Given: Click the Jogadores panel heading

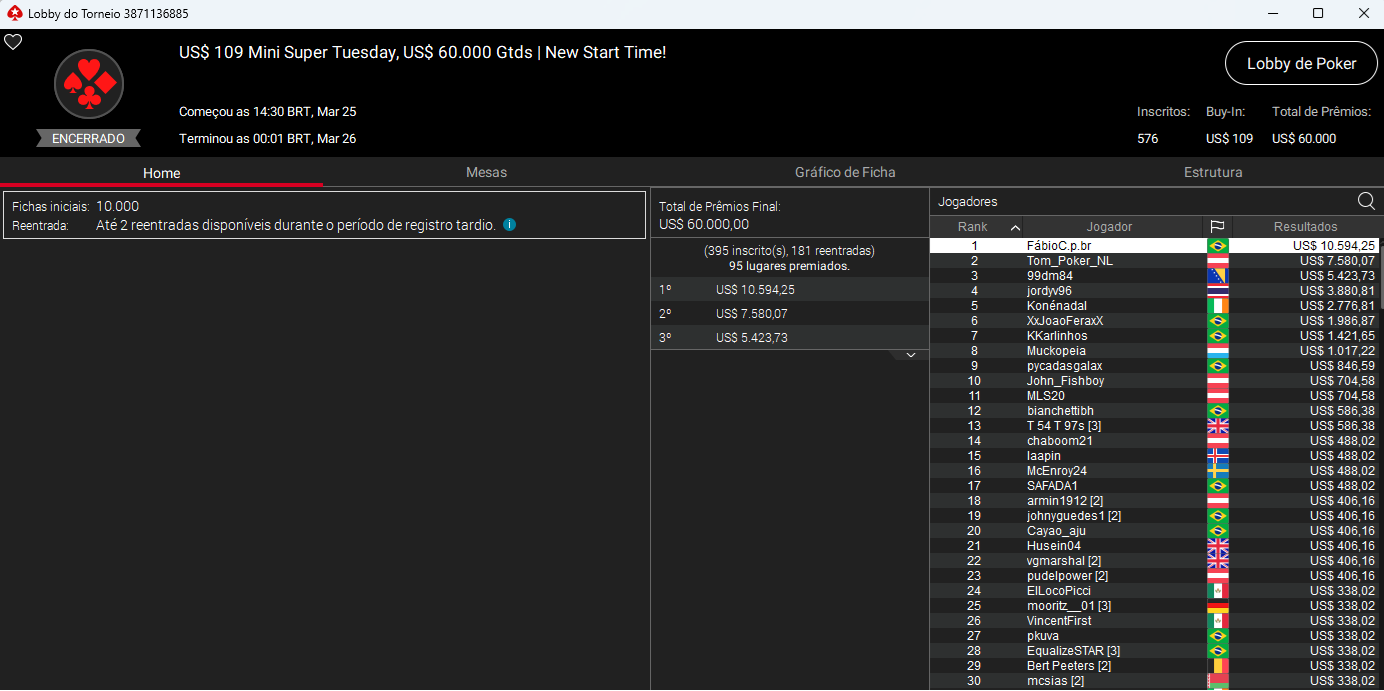Looking at the screenshot, I should coord(967,202).
